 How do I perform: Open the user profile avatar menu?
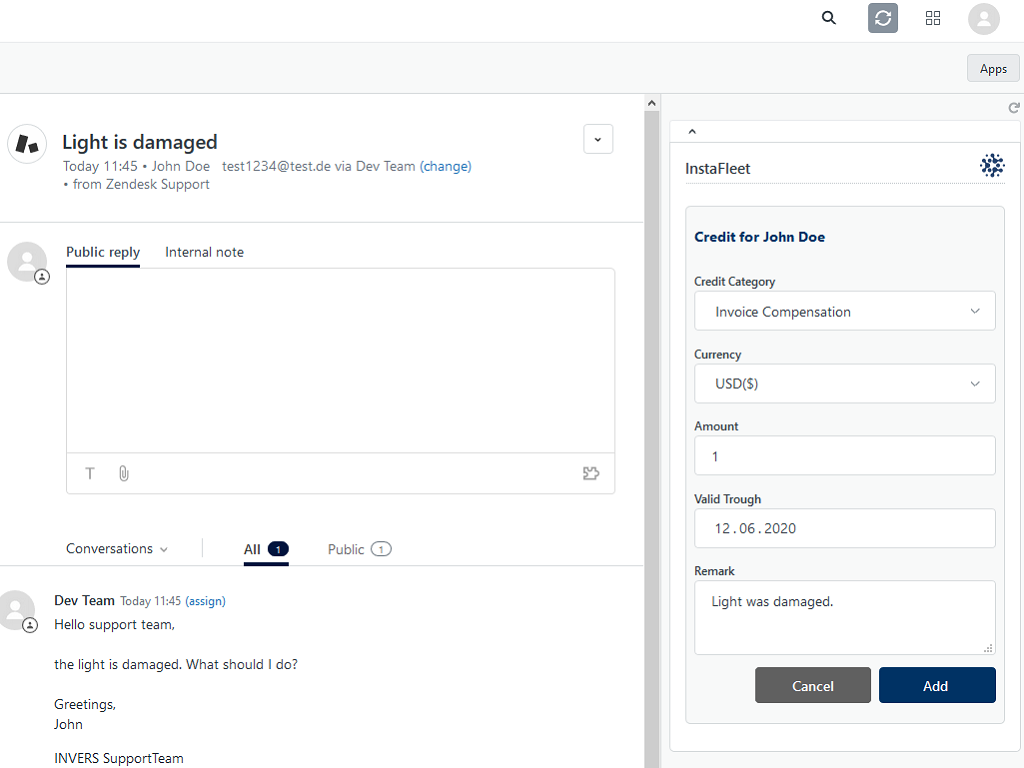tap(984, 18)
